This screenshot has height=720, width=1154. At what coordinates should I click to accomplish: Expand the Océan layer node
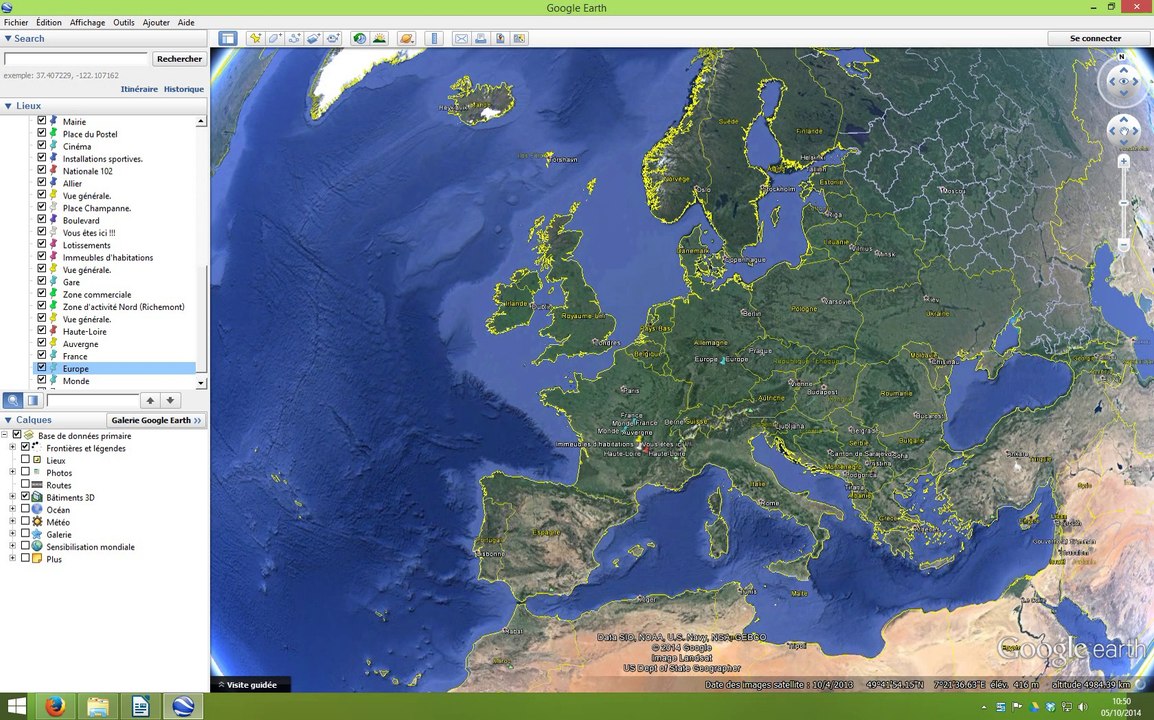(x=13, y=509)
